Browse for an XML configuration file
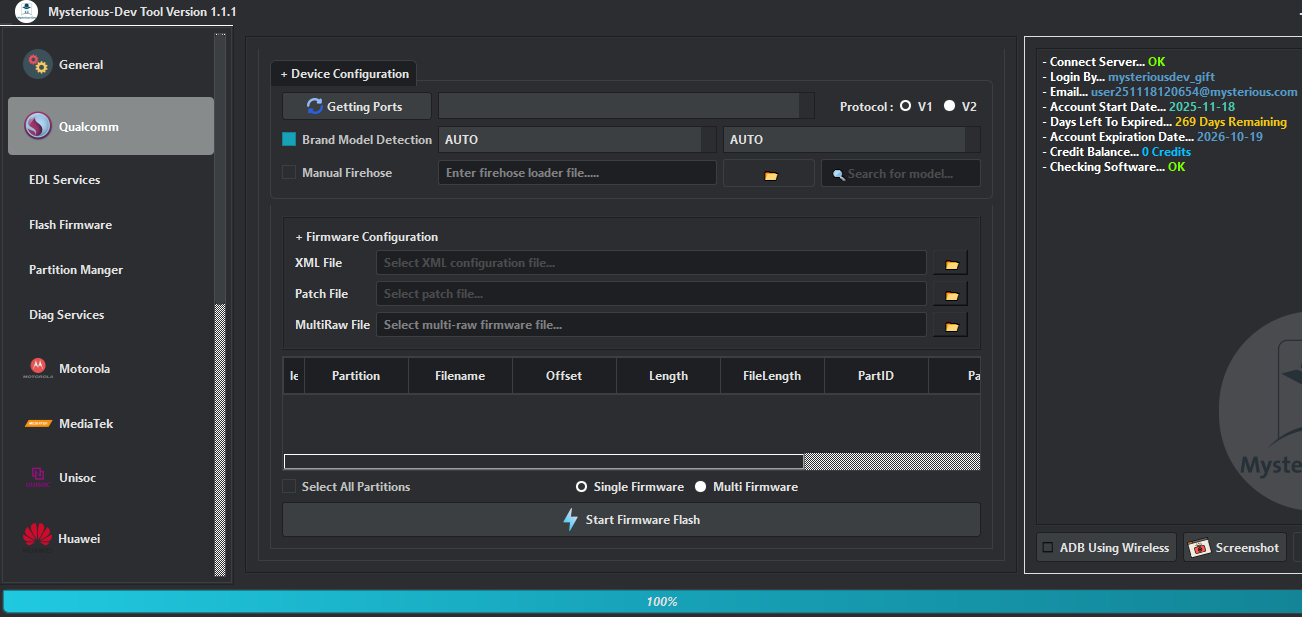The width and height of the screenshot is (1302, 617). tap(948, 262)
